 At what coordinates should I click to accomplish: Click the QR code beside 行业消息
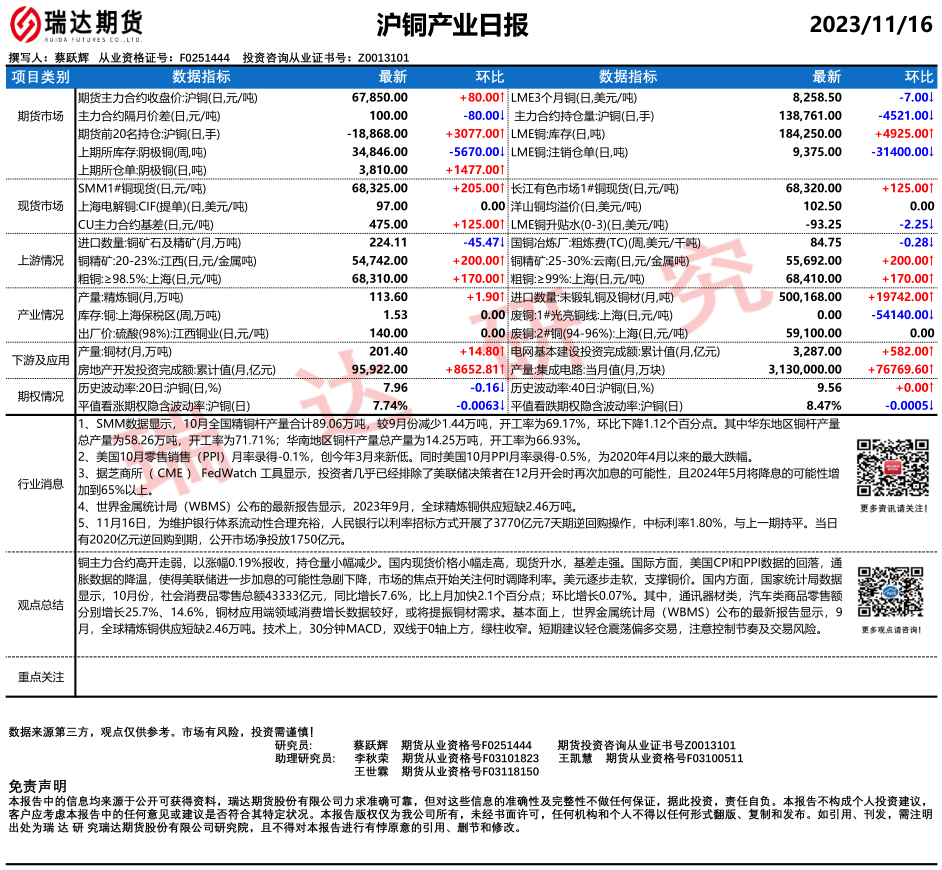pyautogui.click(x=883, y=469)
